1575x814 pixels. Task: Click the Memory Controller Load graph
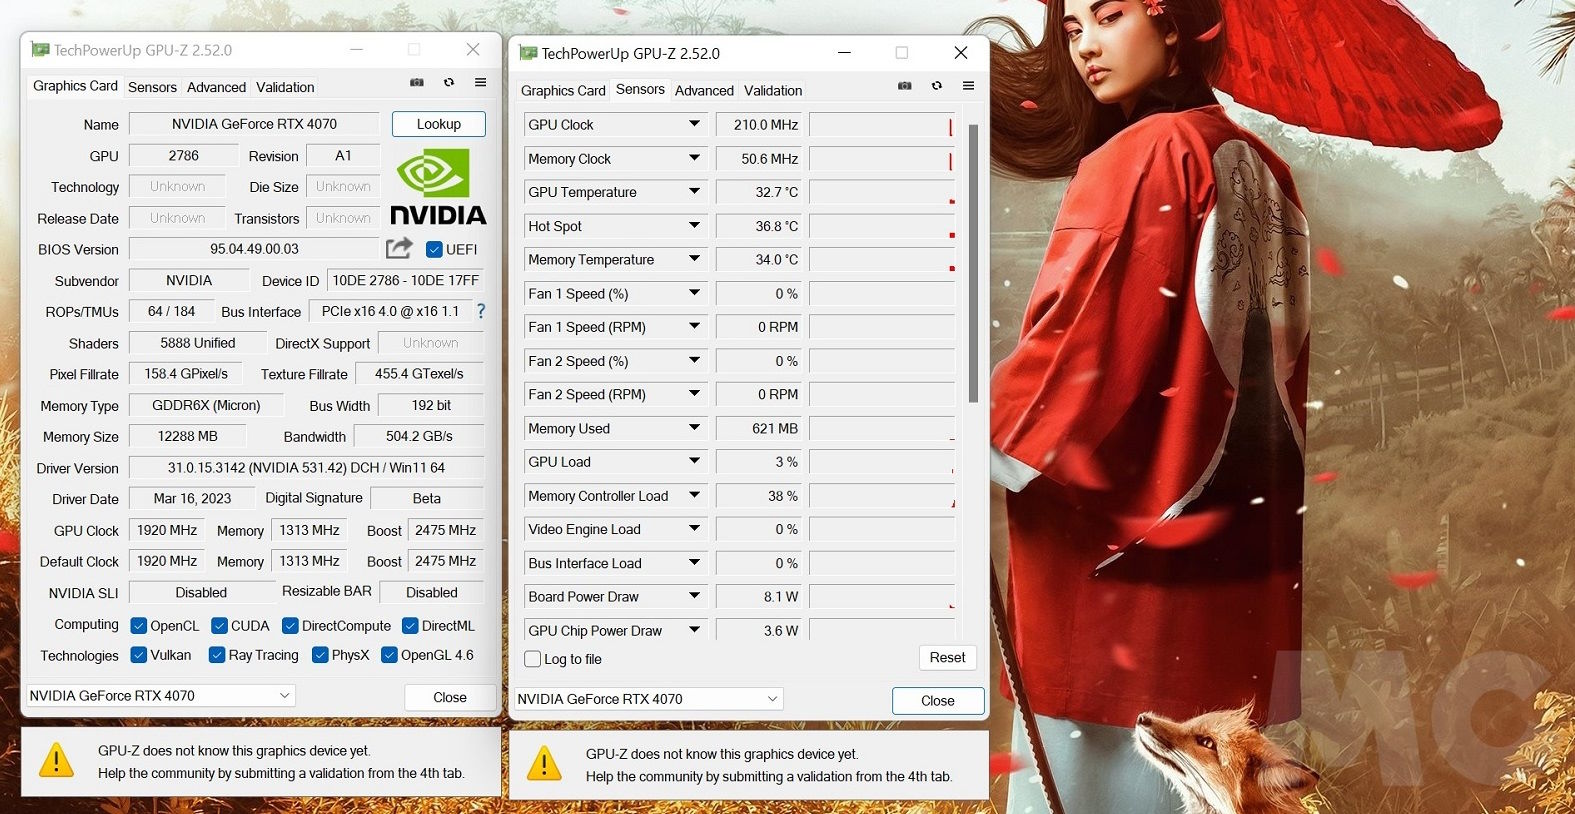(x=881, y=496)
